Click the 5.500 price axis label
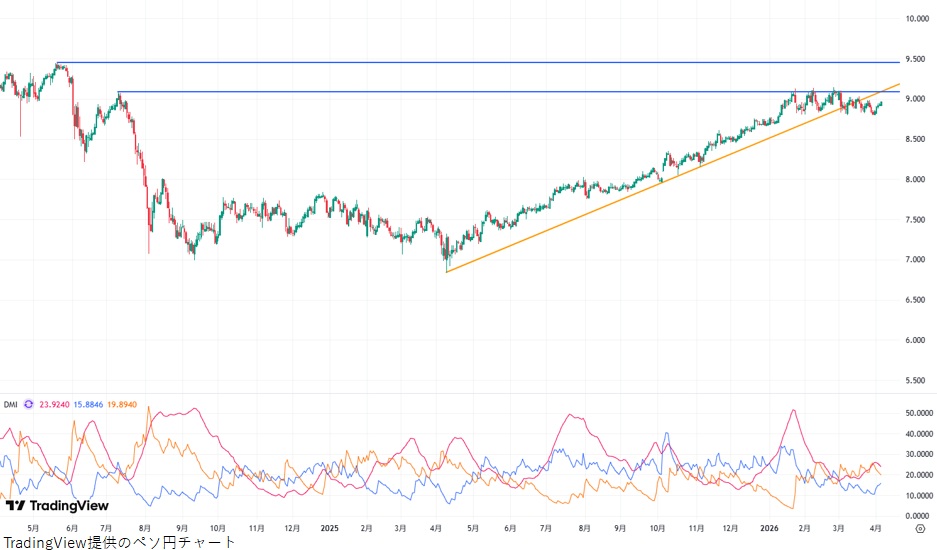The image size is (937, 550). pos(917,380)
